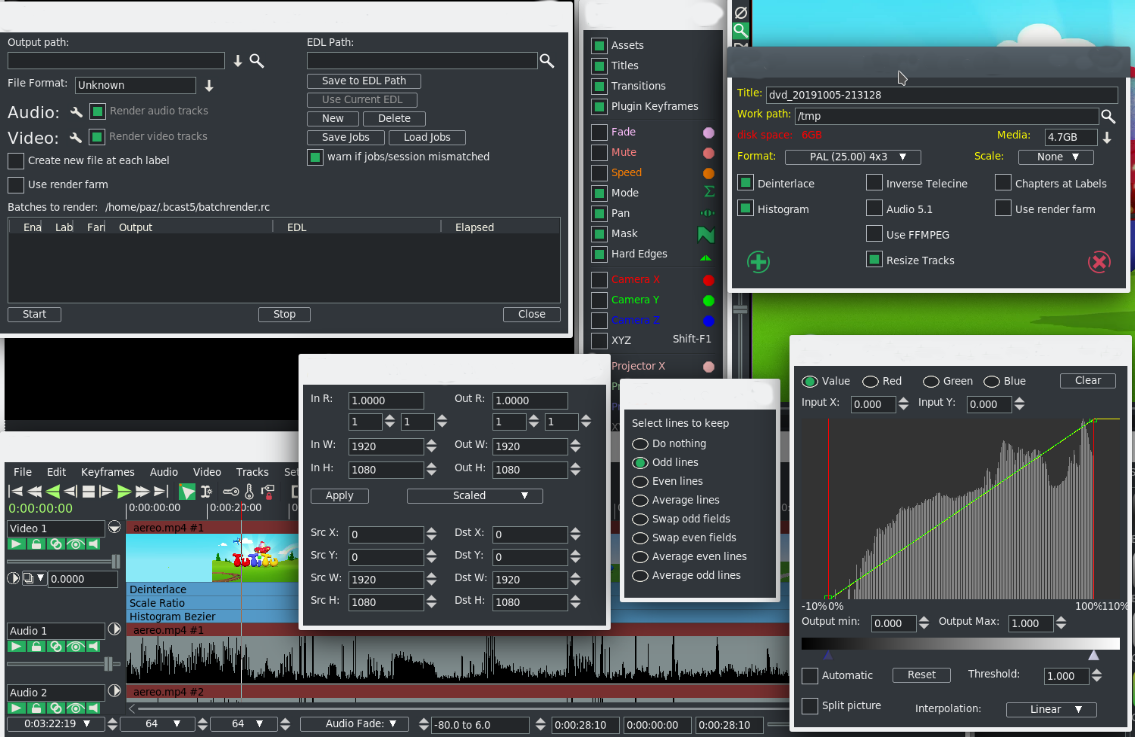
Task: Click the forward play button in transport
Action: coord(124,491)
